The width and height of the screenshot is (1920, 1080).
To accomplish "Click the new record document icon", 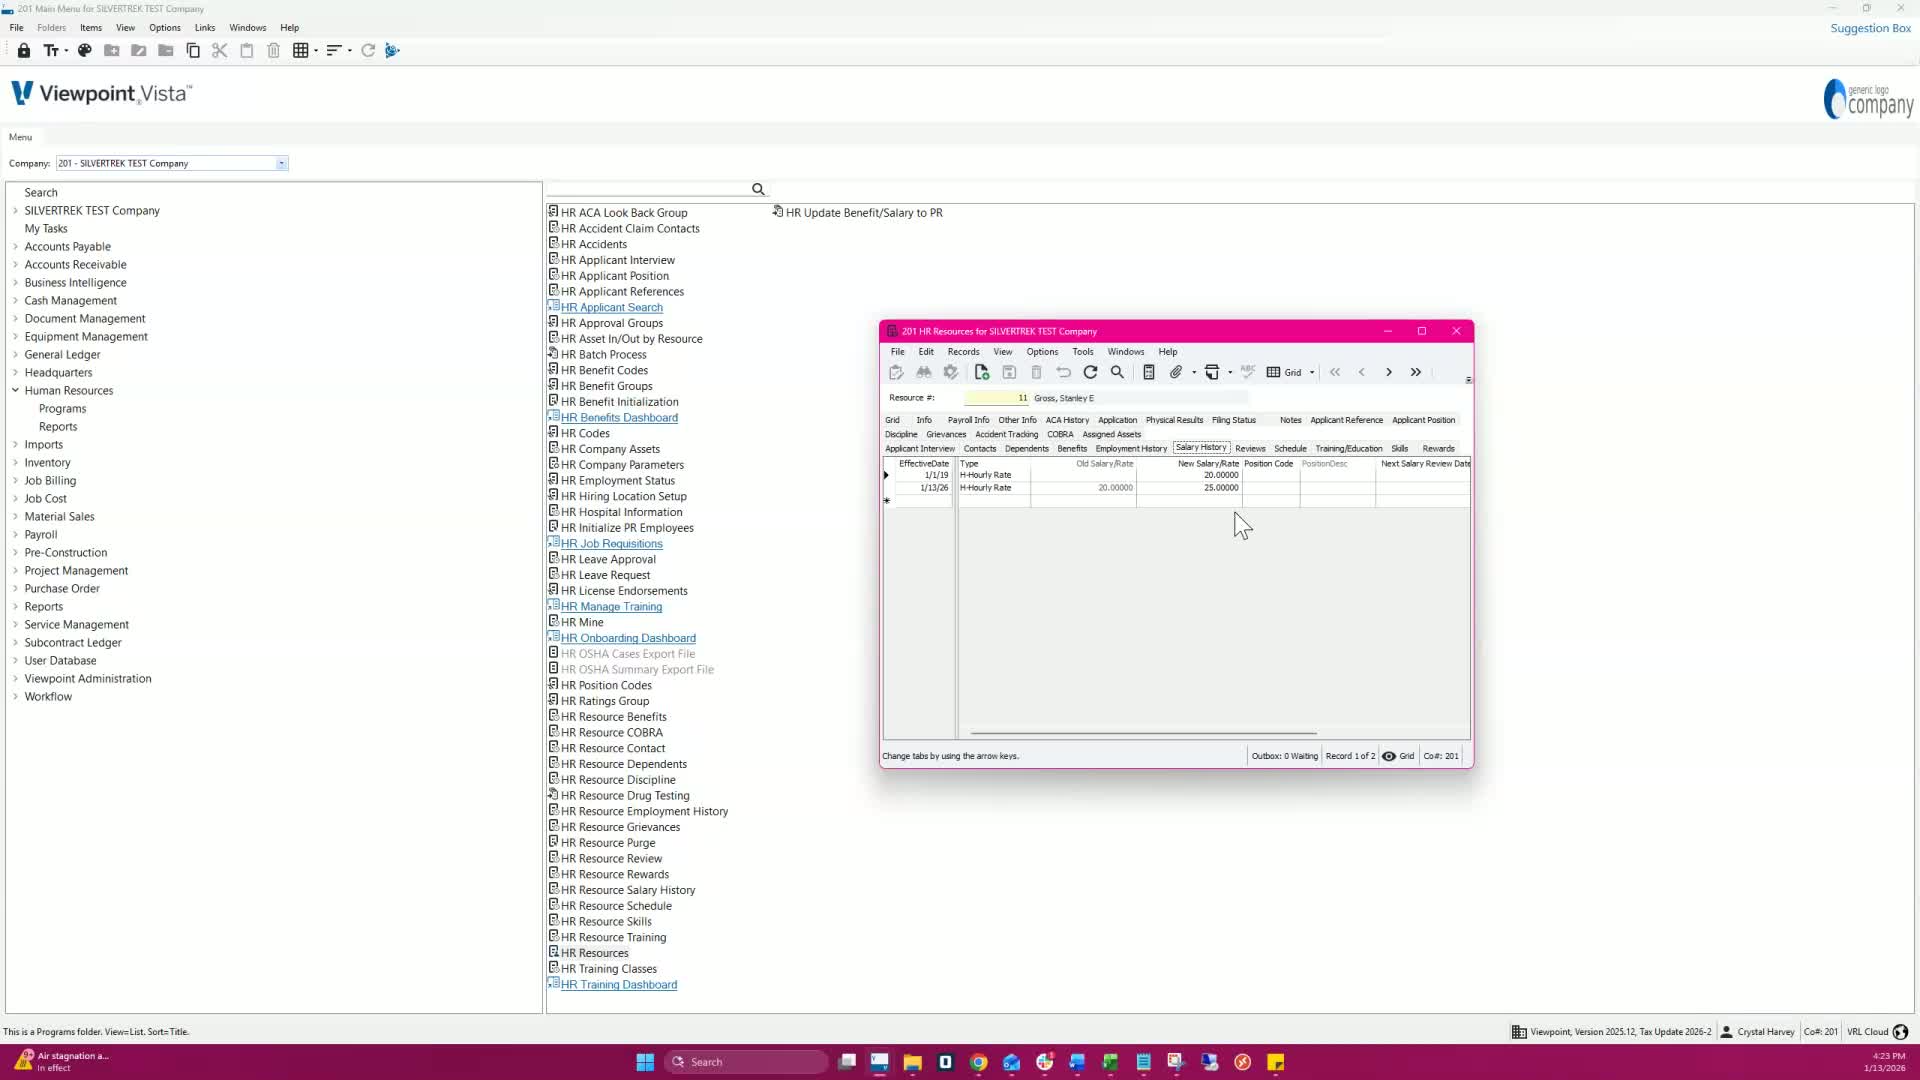I will pos(981,372).
